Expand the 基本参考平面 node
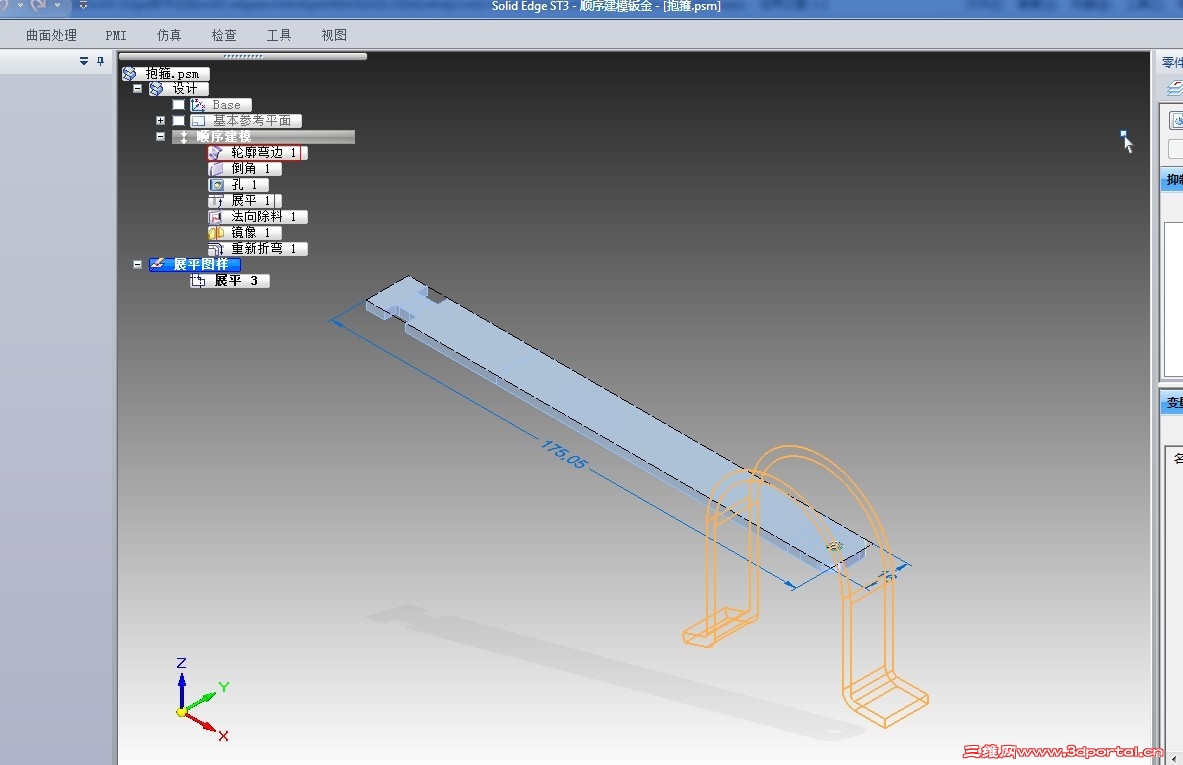 click(x=160, y=121)
